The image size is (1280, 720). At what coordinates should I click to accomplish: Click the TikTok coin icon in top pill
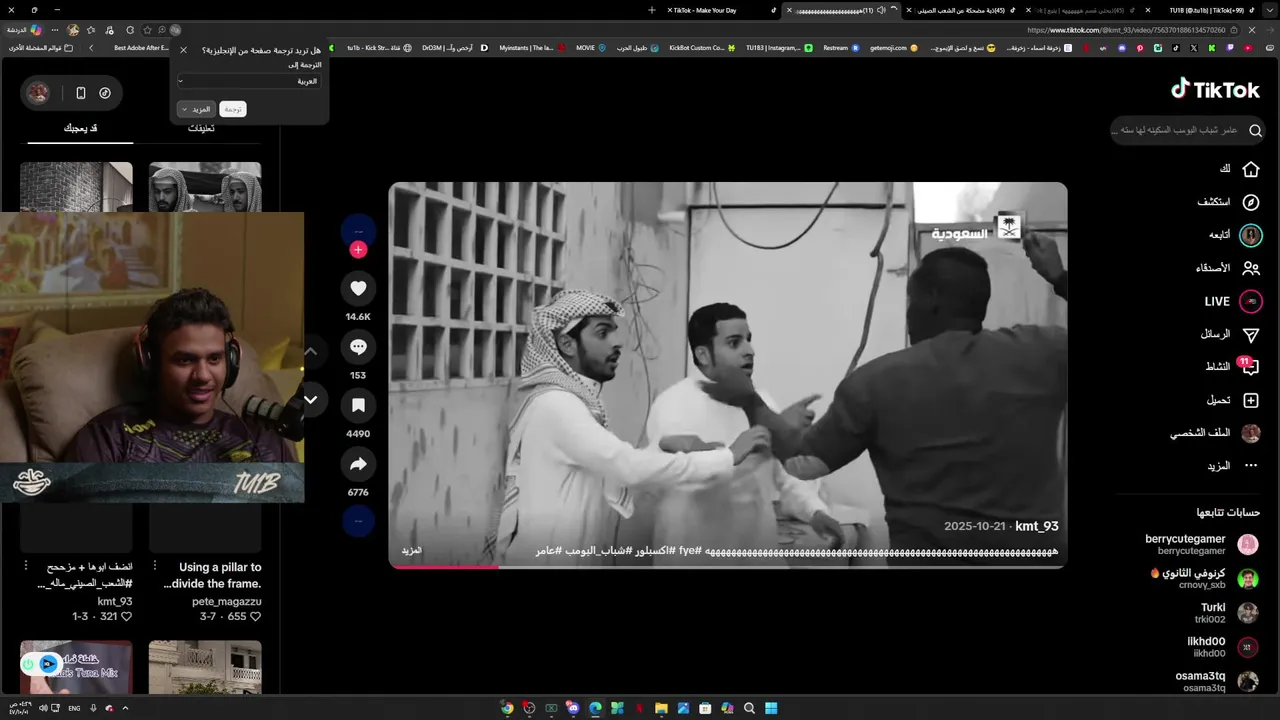[x=106, y=93]
